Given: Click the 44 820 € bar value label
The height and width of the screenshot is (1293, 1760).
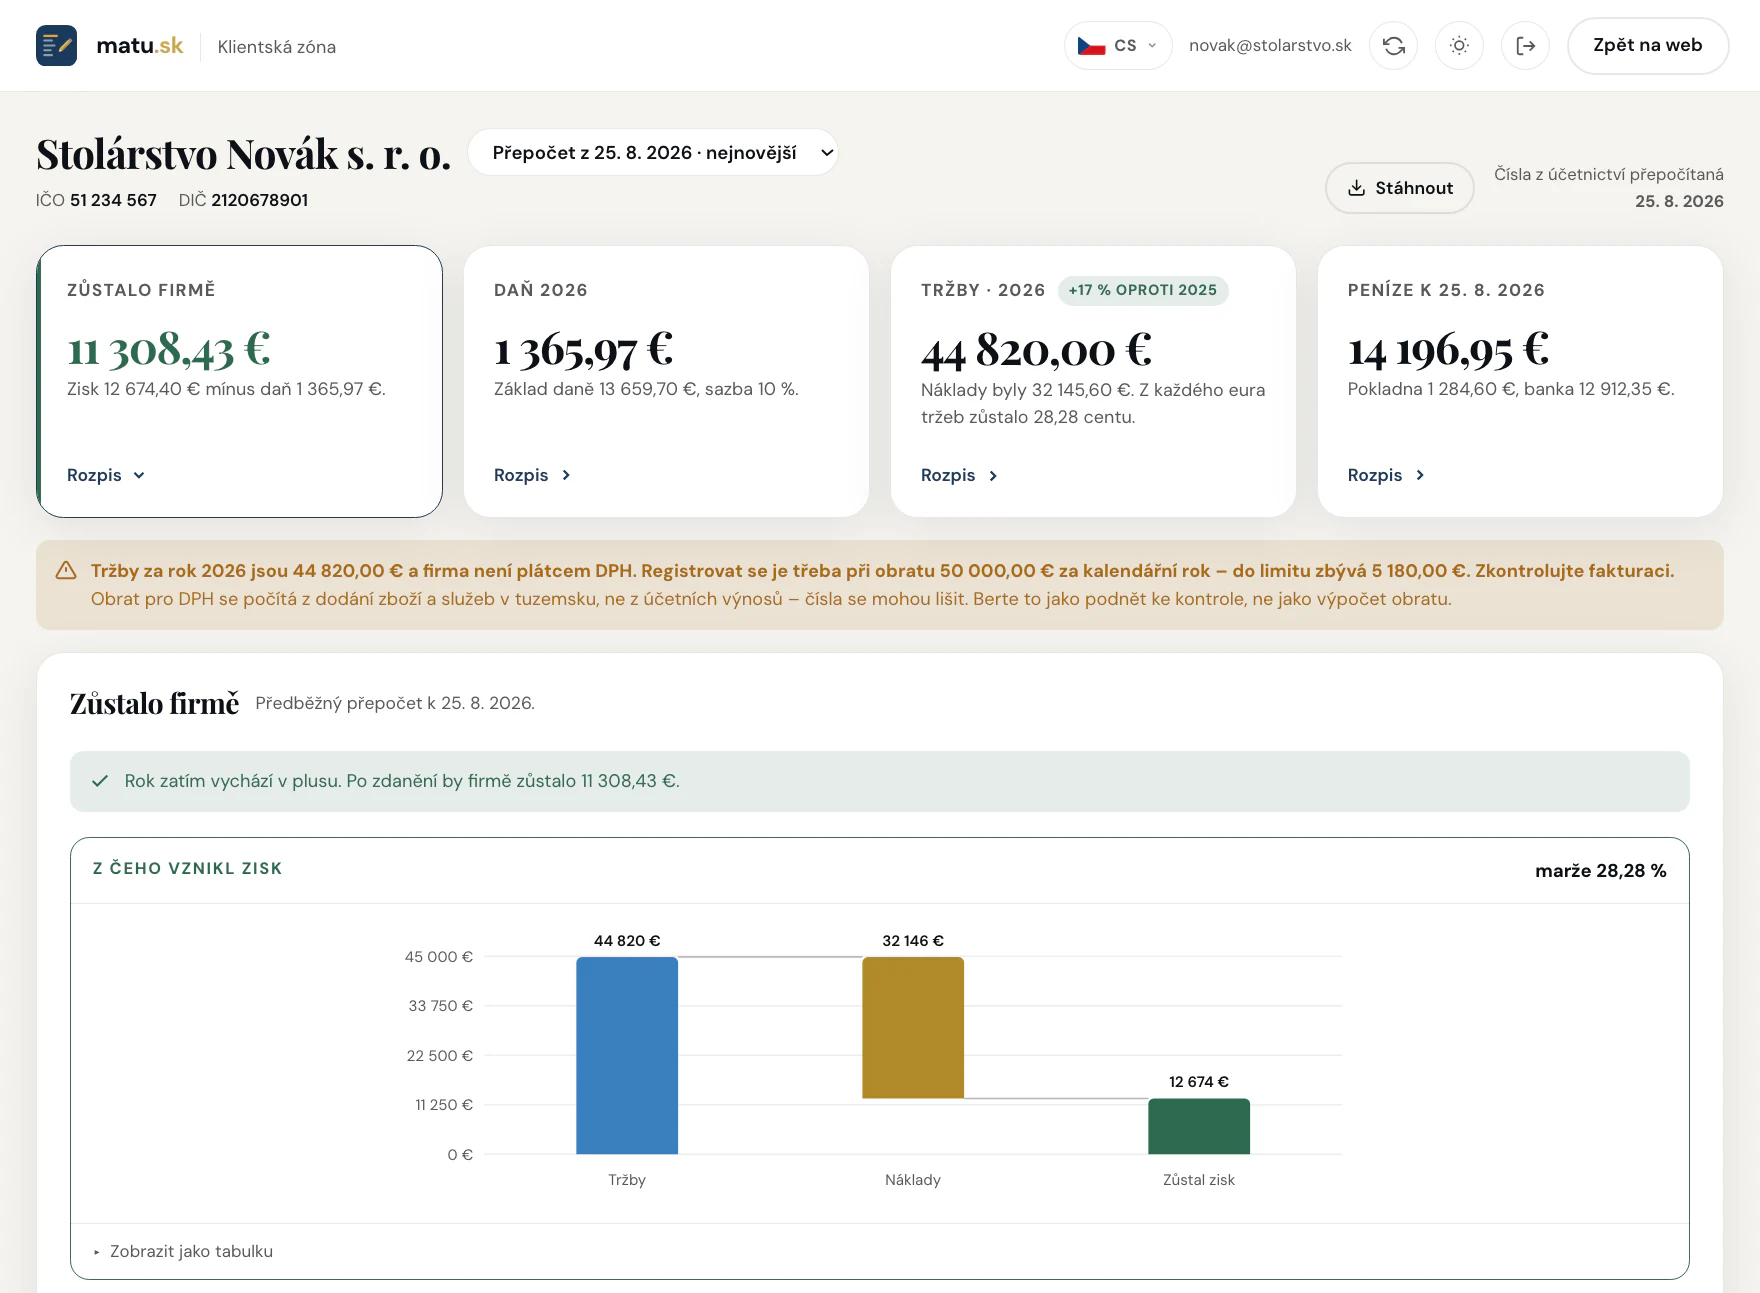Looking at the screenshot, I should (x=627, y=941).
